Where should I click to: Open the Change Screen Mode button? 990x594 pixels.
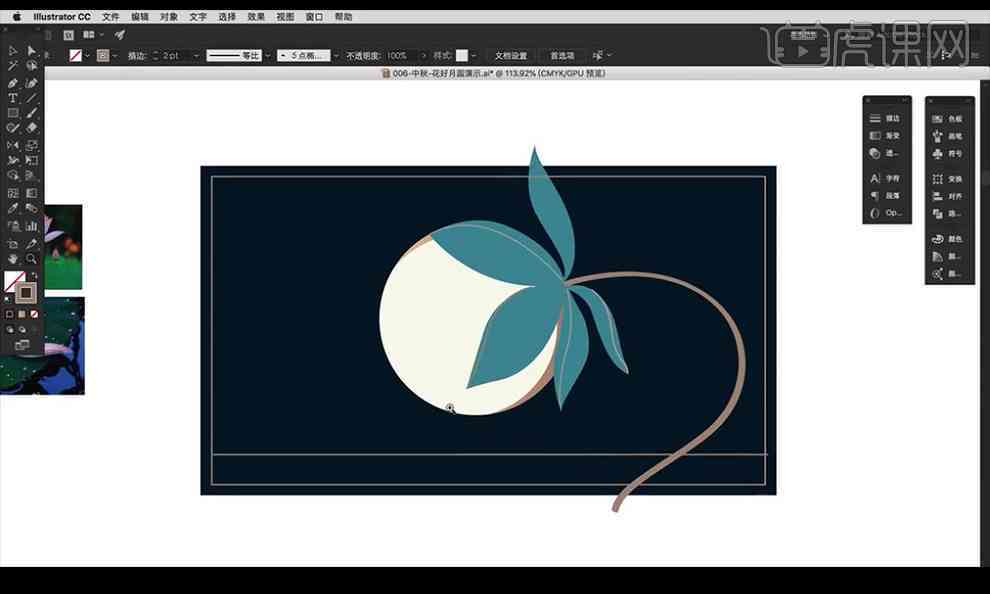click(22, 345)
